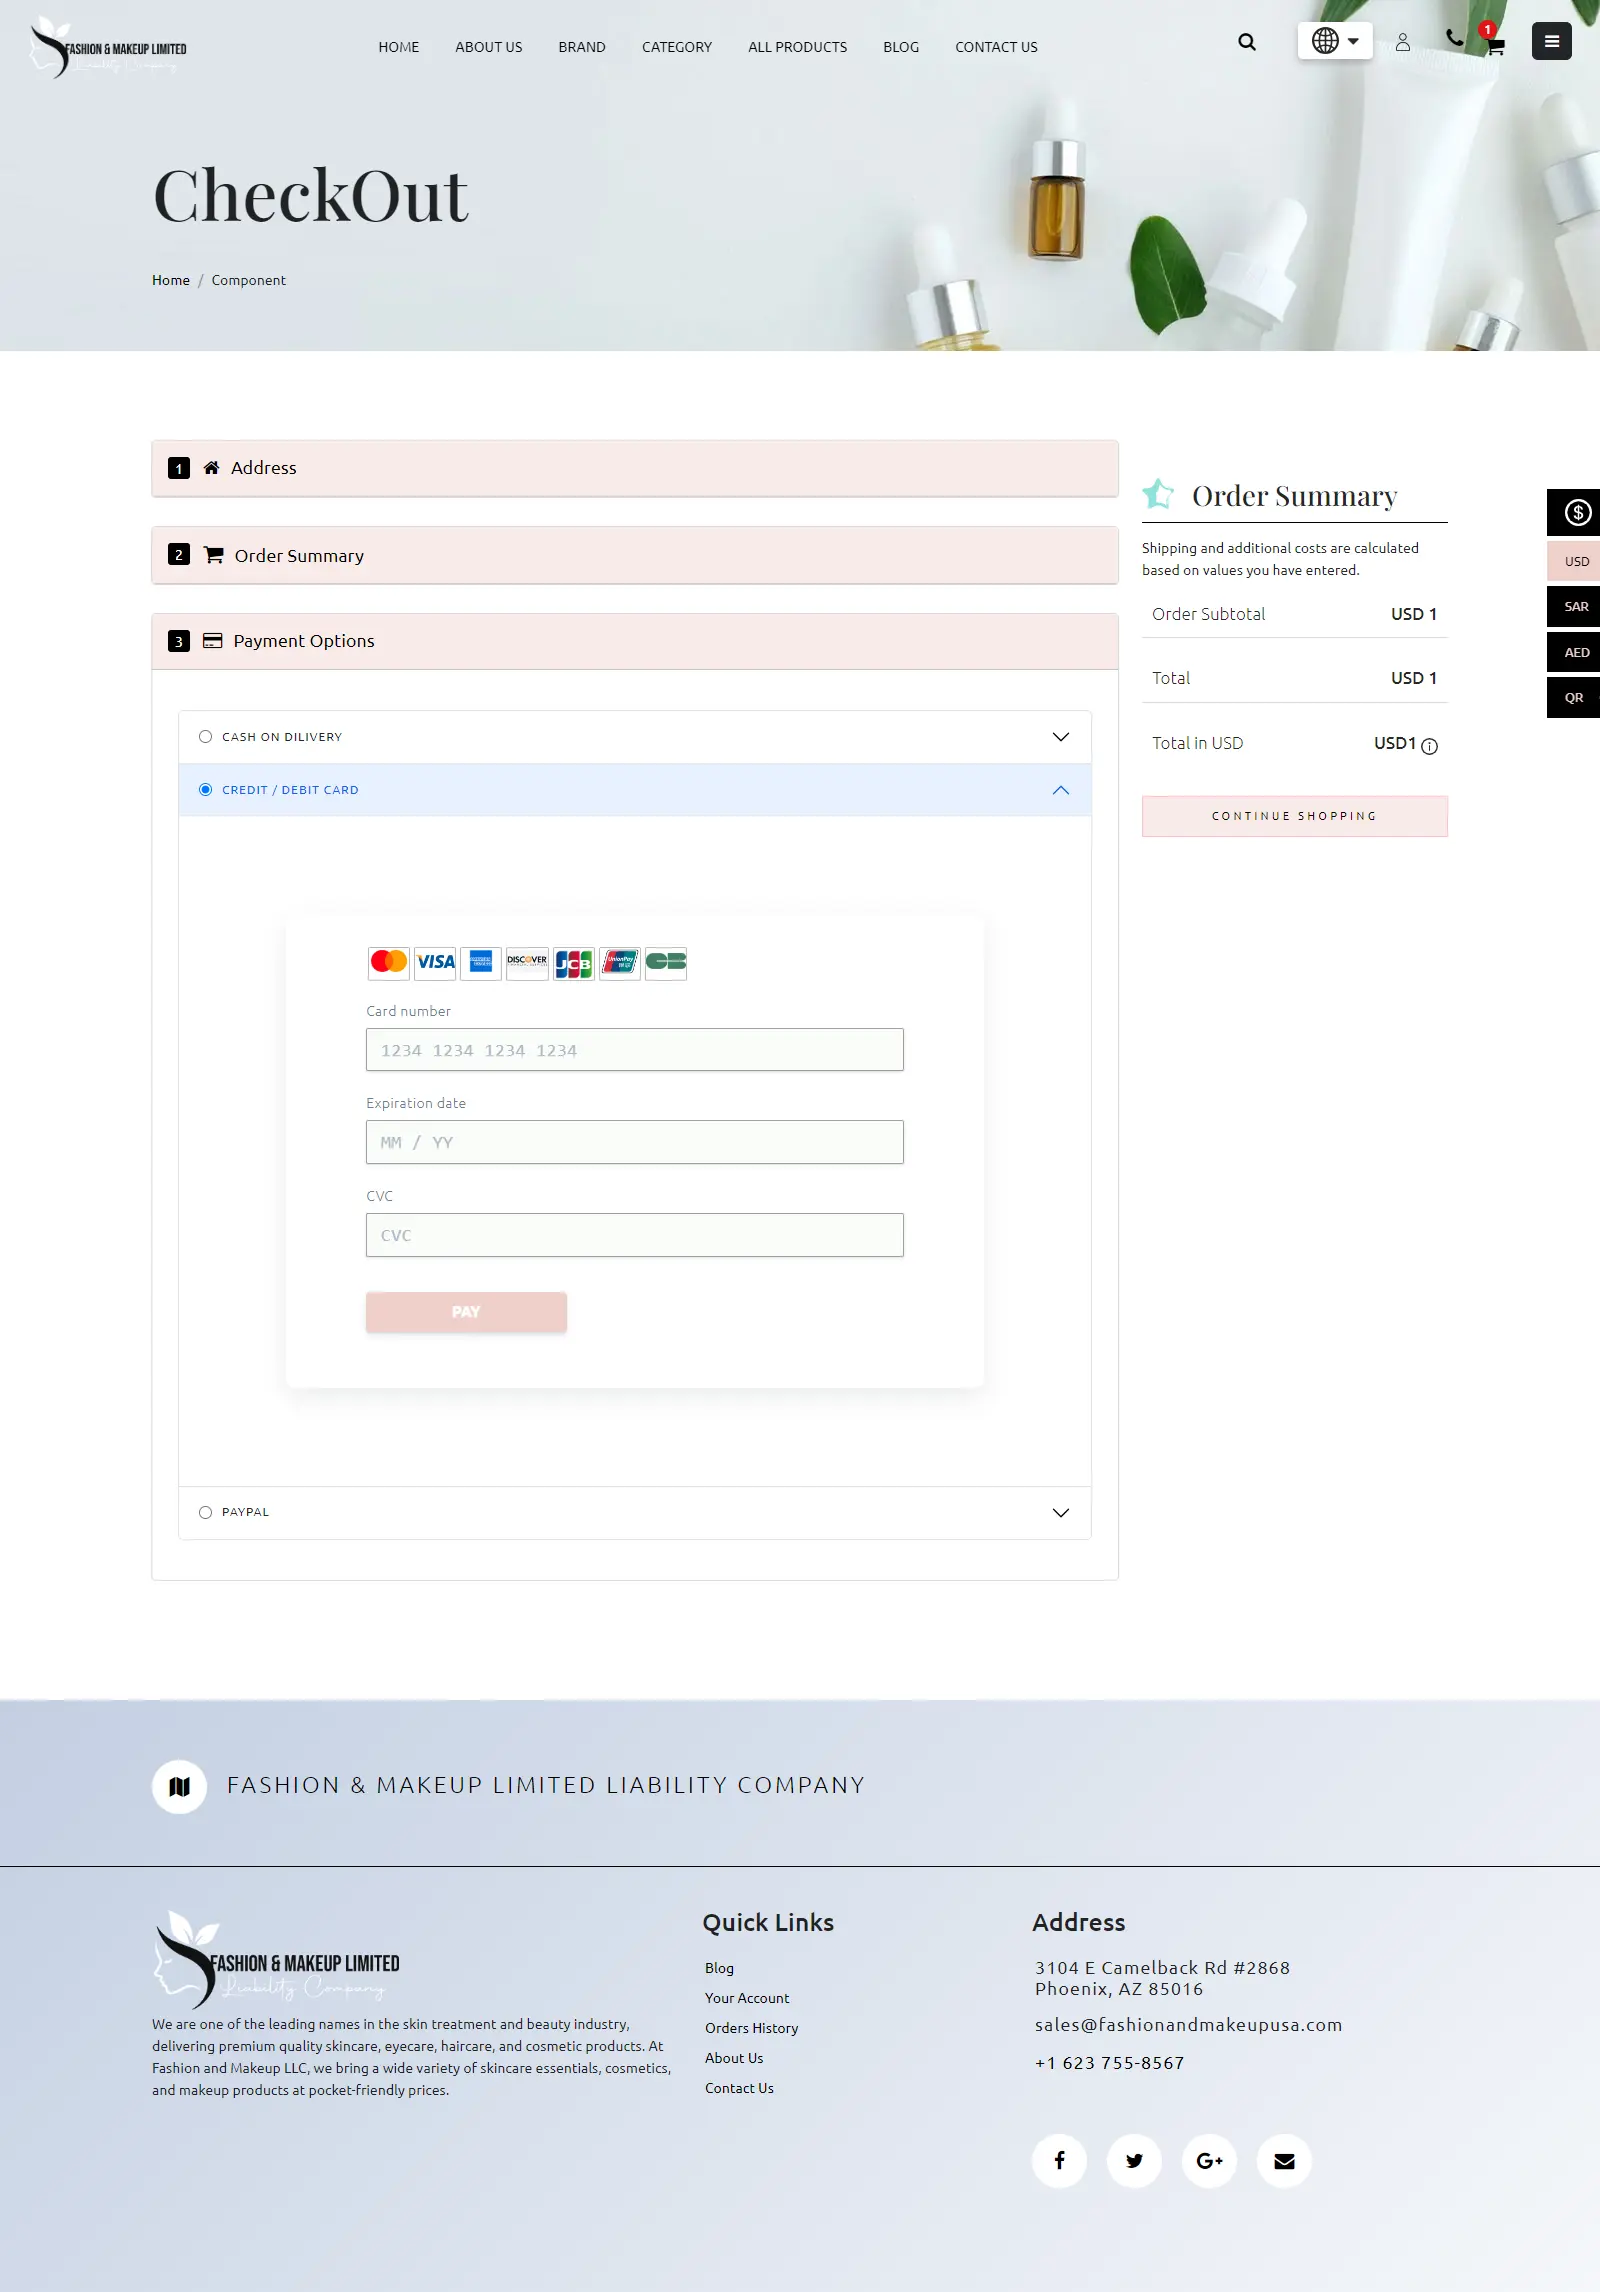Click the Continue Shopping button
1600x2292 pixels.
1293,815
